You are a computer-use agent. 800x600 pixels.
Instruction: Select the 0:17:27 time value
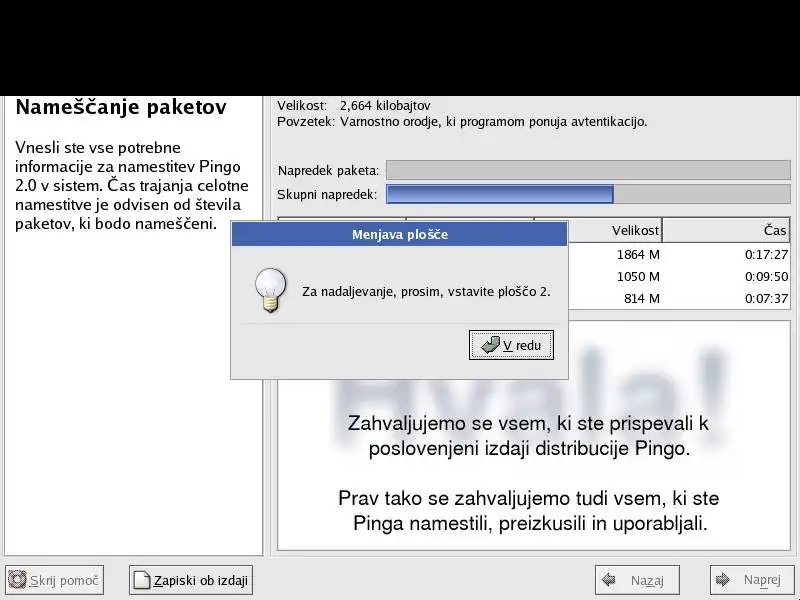766,255
